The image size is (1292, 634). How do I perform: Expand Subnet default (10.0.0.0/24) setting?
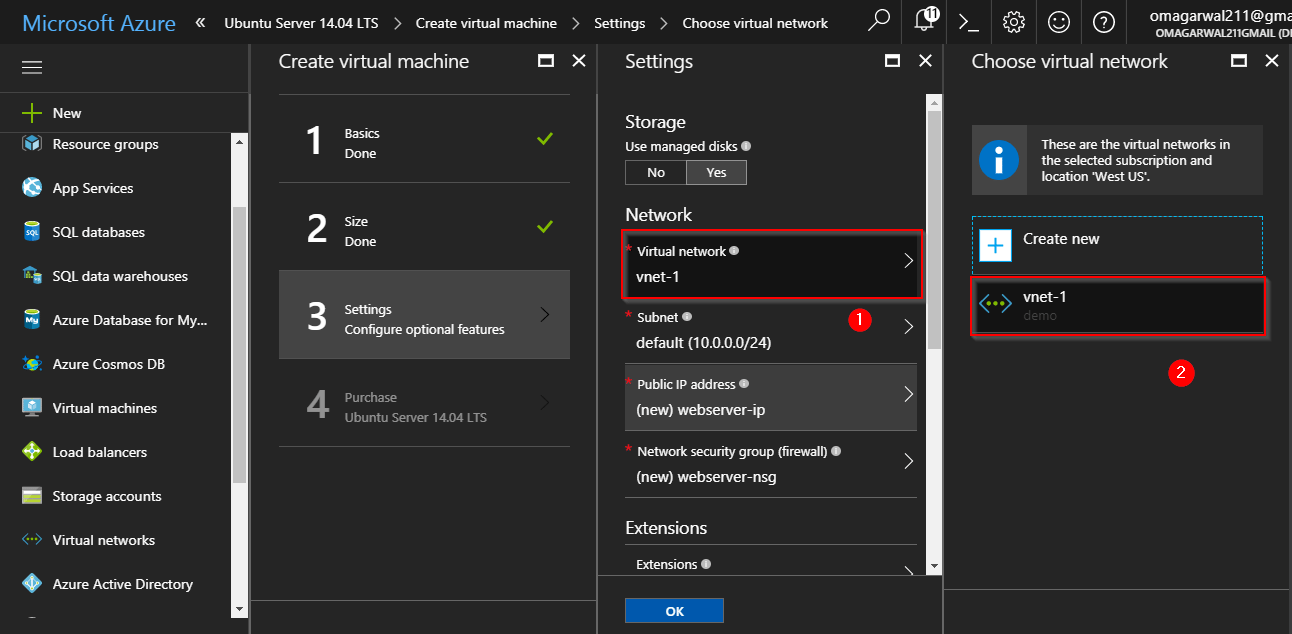click(771, 330)
